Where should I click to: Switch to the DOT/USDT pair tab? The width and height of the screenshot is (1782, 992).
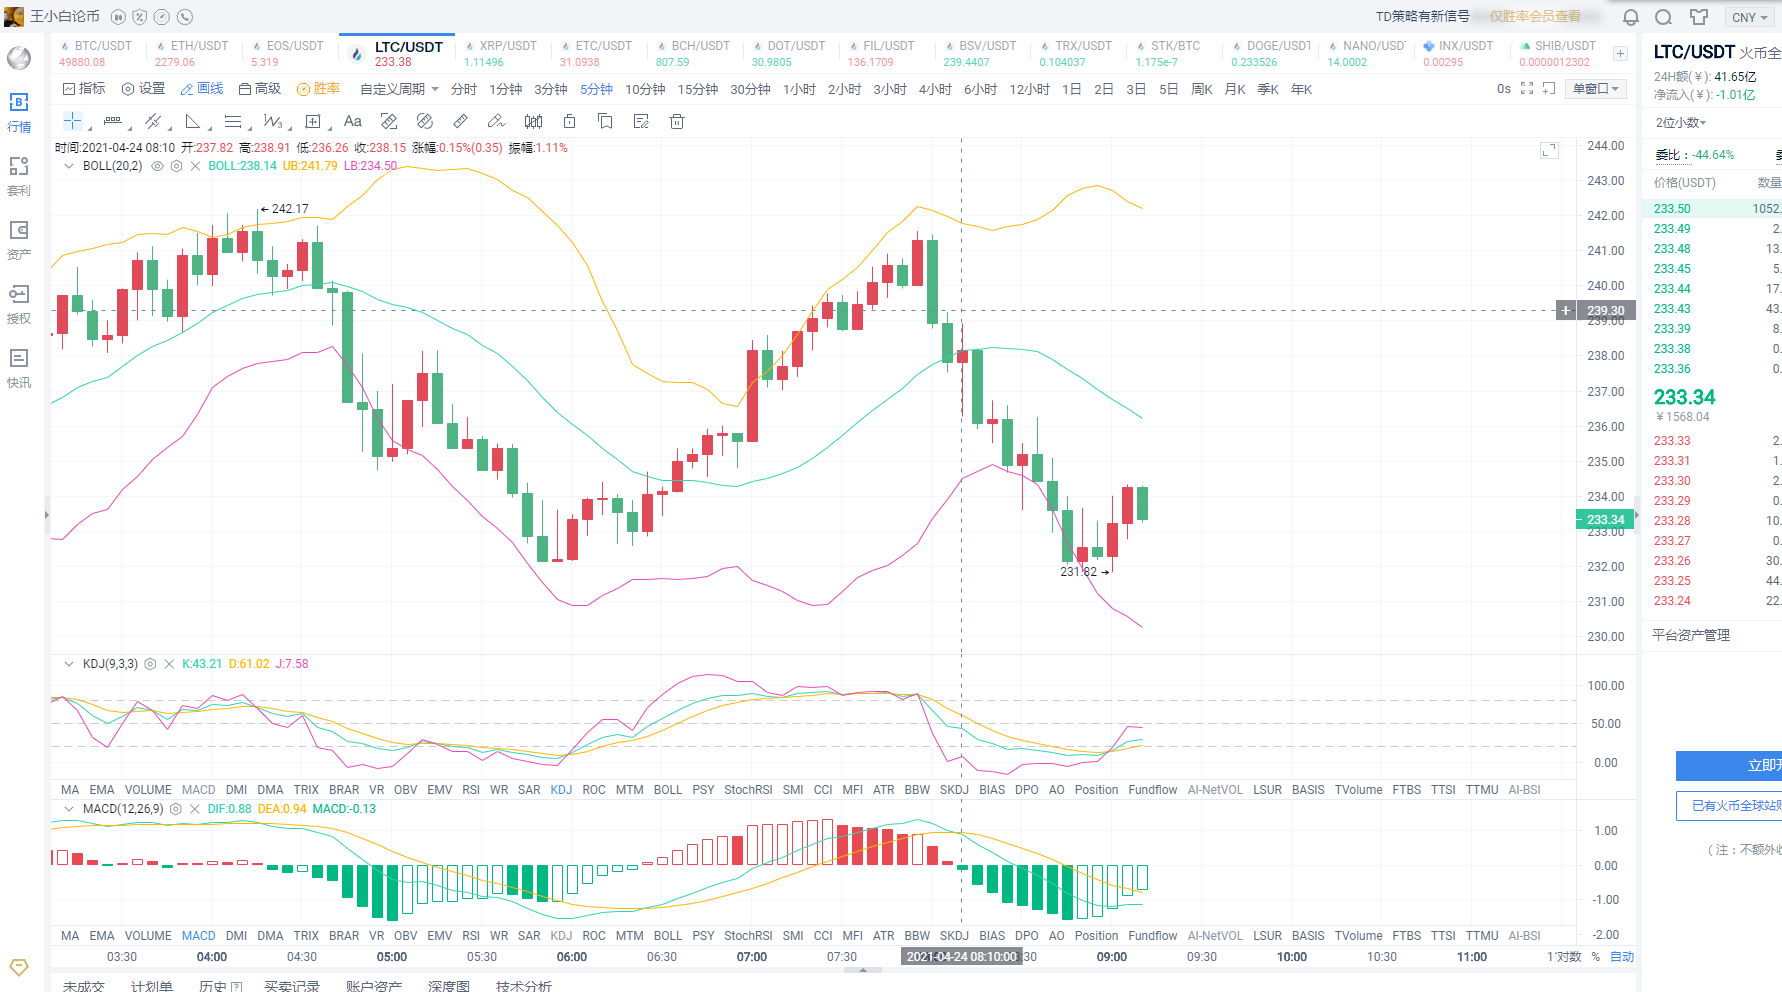tap(789, 54)
